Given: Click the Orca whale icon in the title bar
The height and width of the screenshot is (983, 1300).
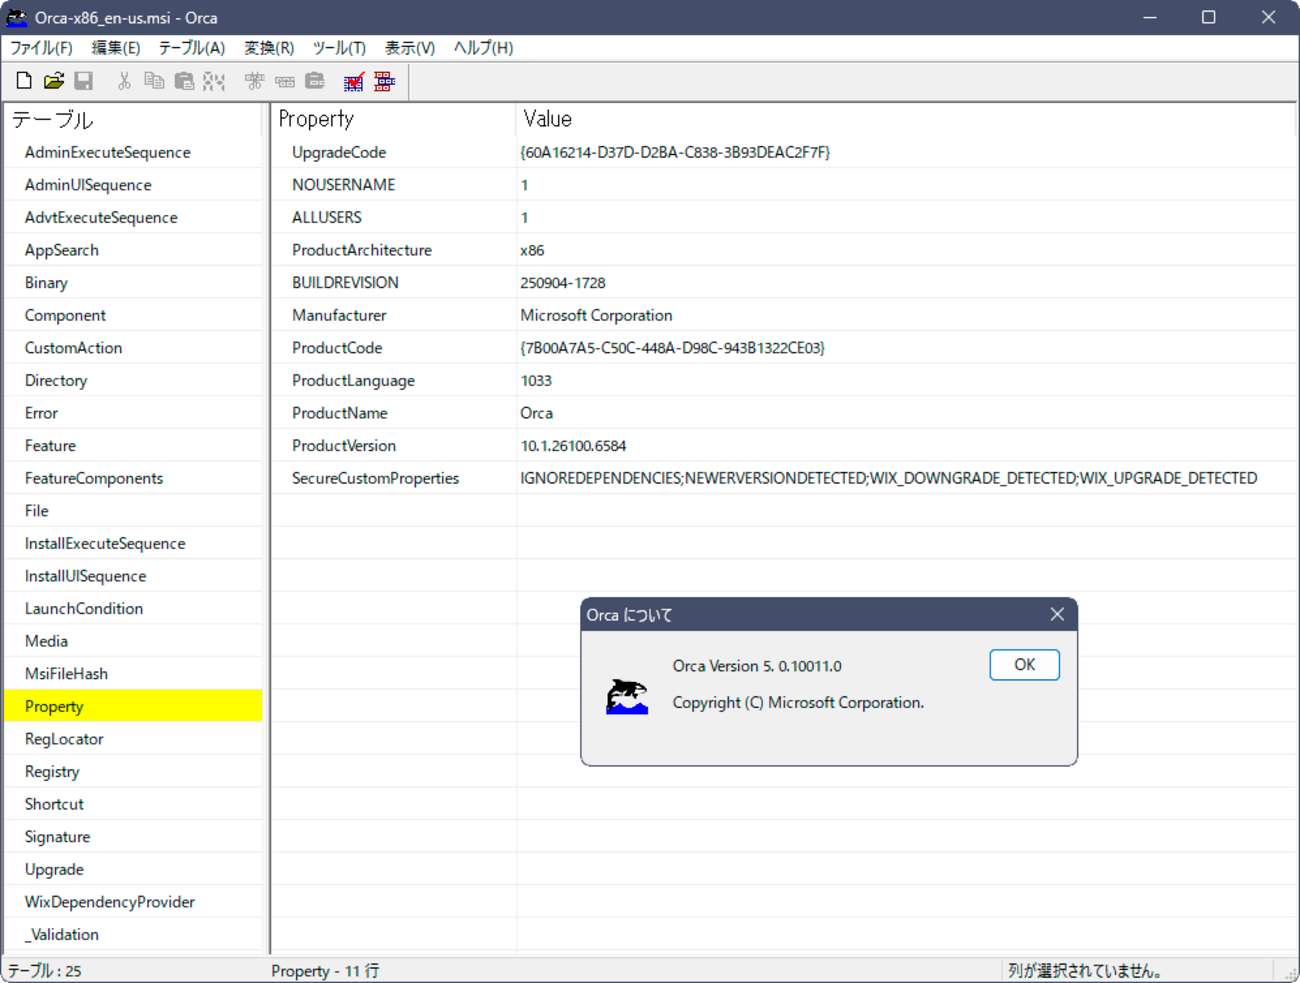Looking at the screenshot, I should tap(18, 17).
